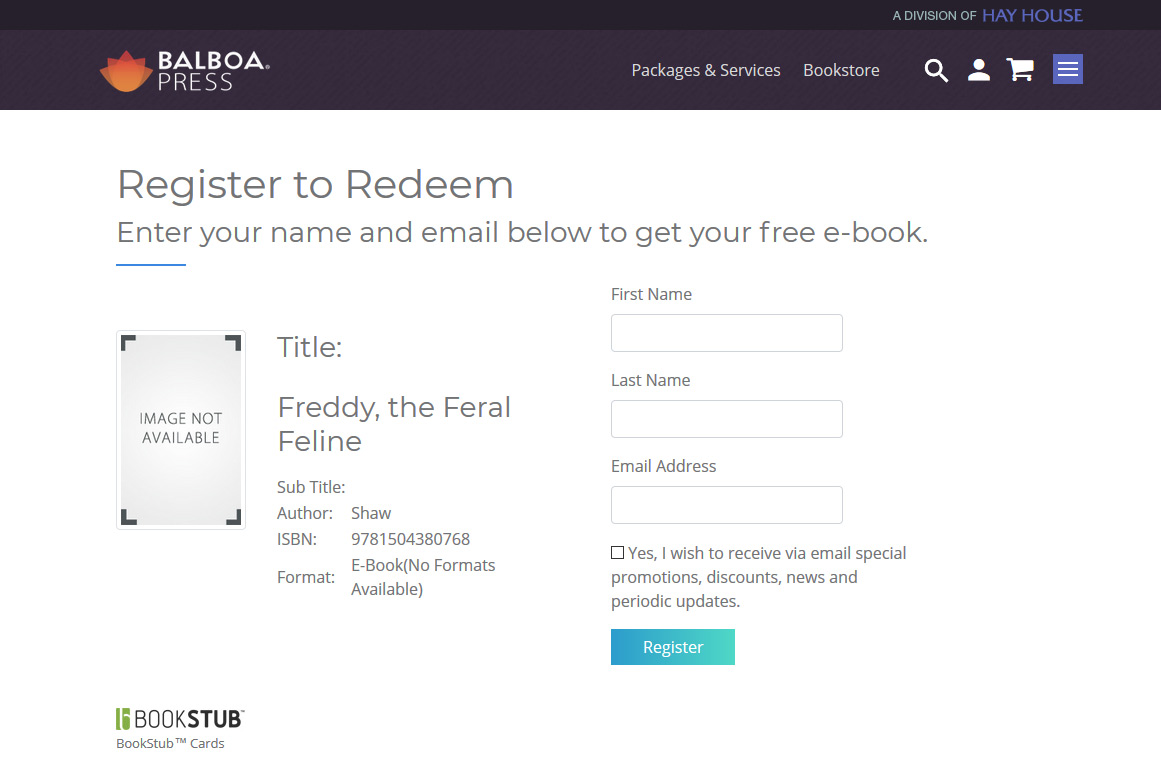Focus the Email Address input
Viewport: 1161px width, 777px height.
(x=726, y=505)
